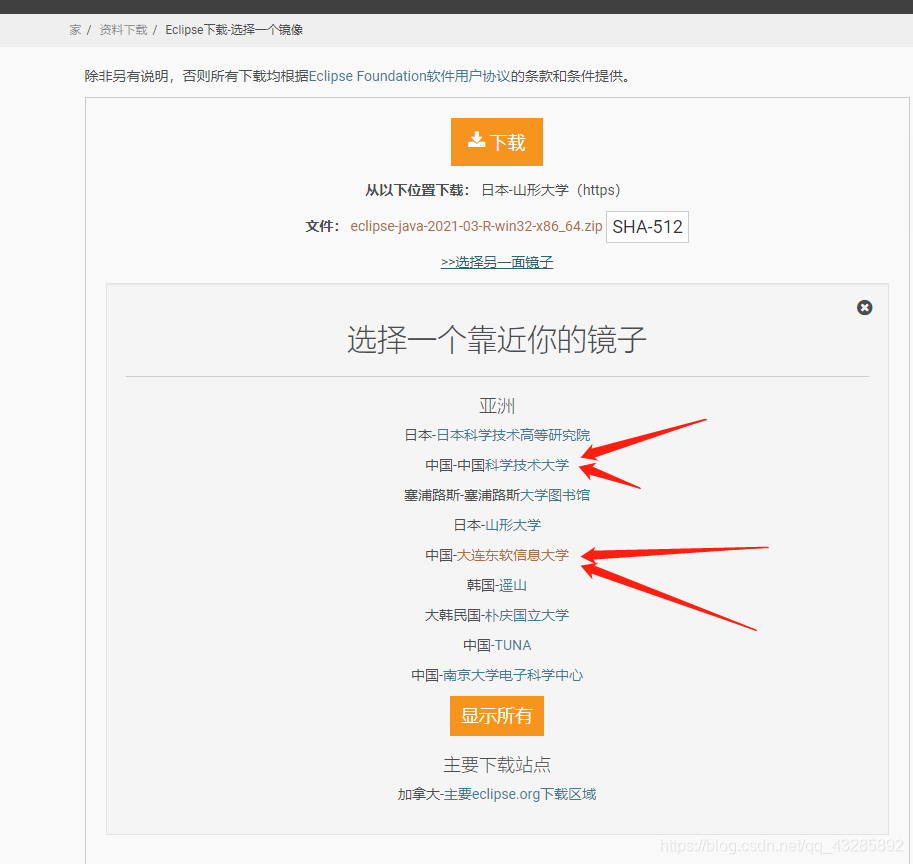Image resolution: width=913 pixels, height=864 pixels.
Task: Click the 从以下位置下载 label
Action: (417, 190)
